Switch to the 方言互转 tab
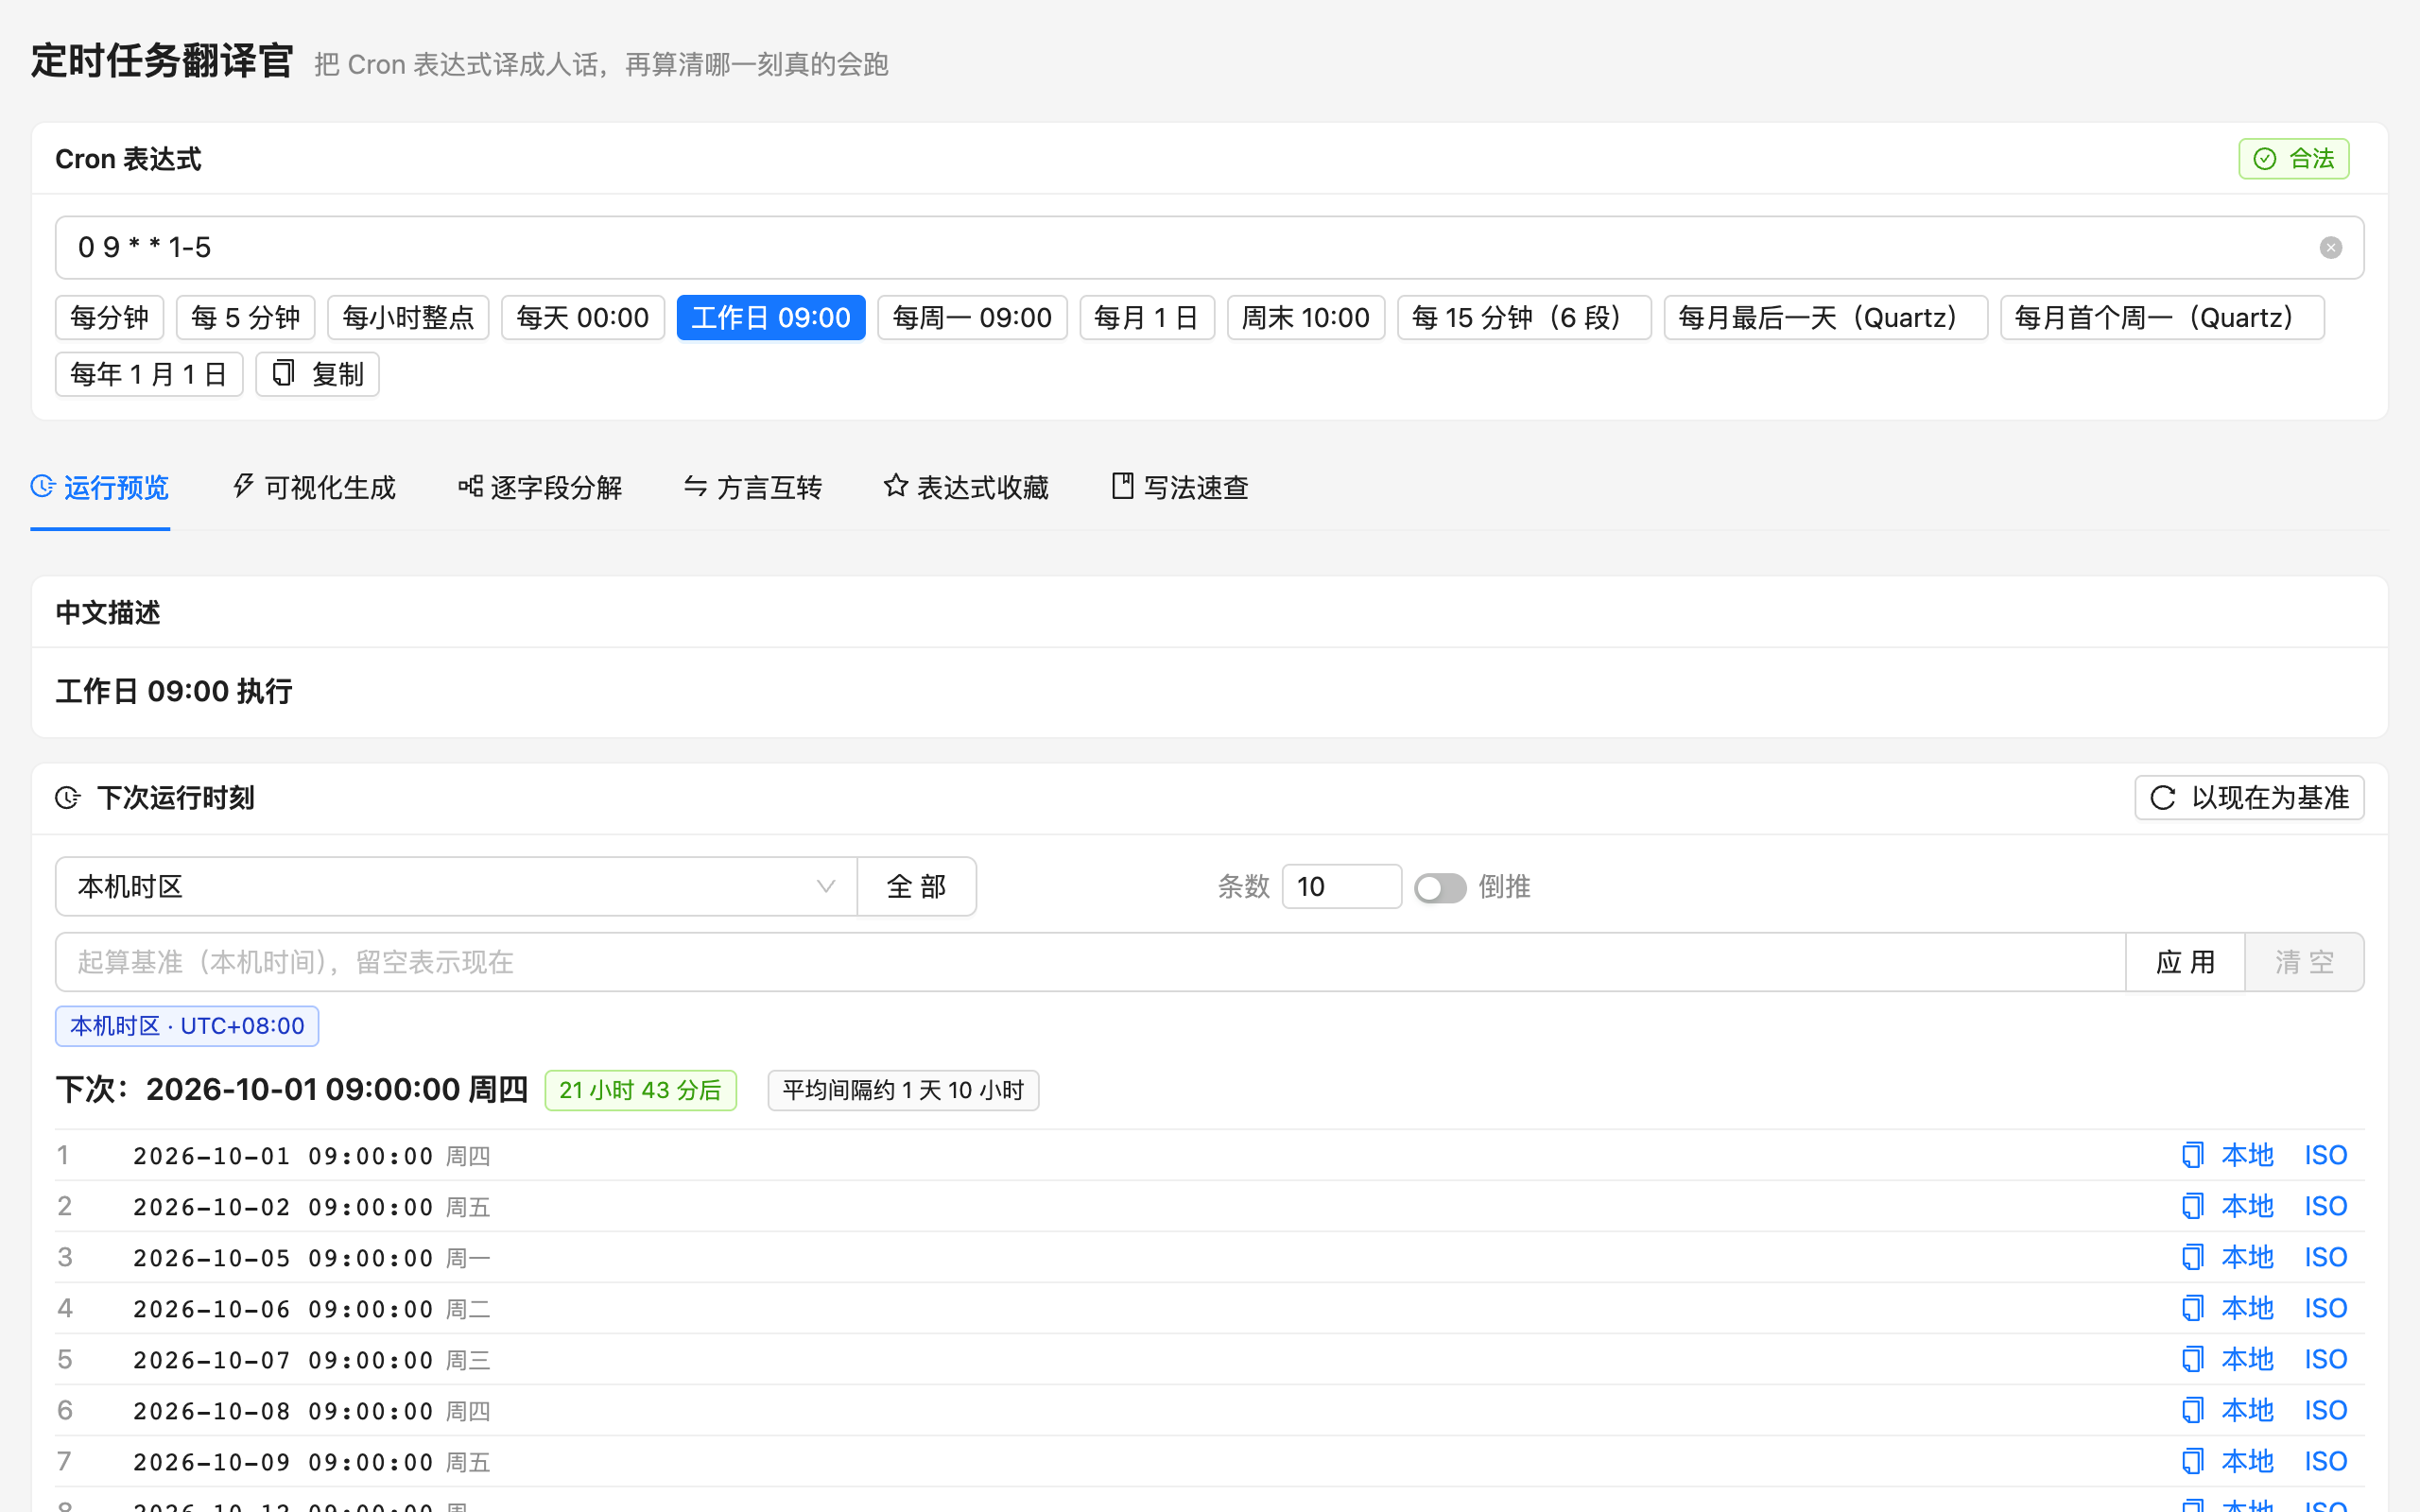Screen dimensions: 2420x1512 coord(753,488)
